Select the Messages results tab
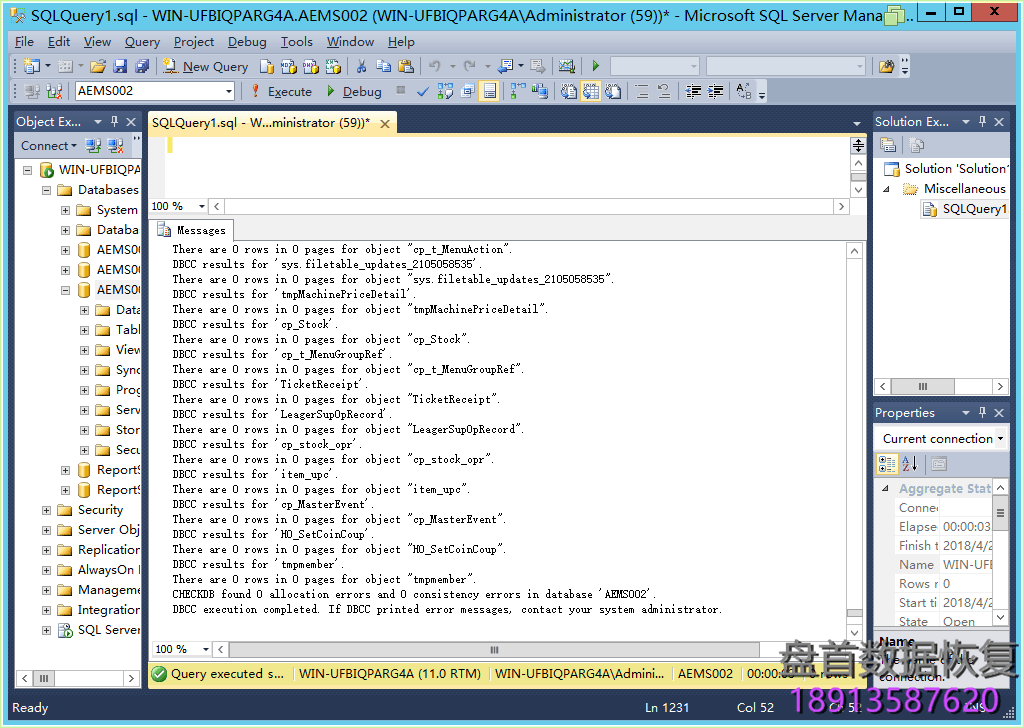 [192, 230]
